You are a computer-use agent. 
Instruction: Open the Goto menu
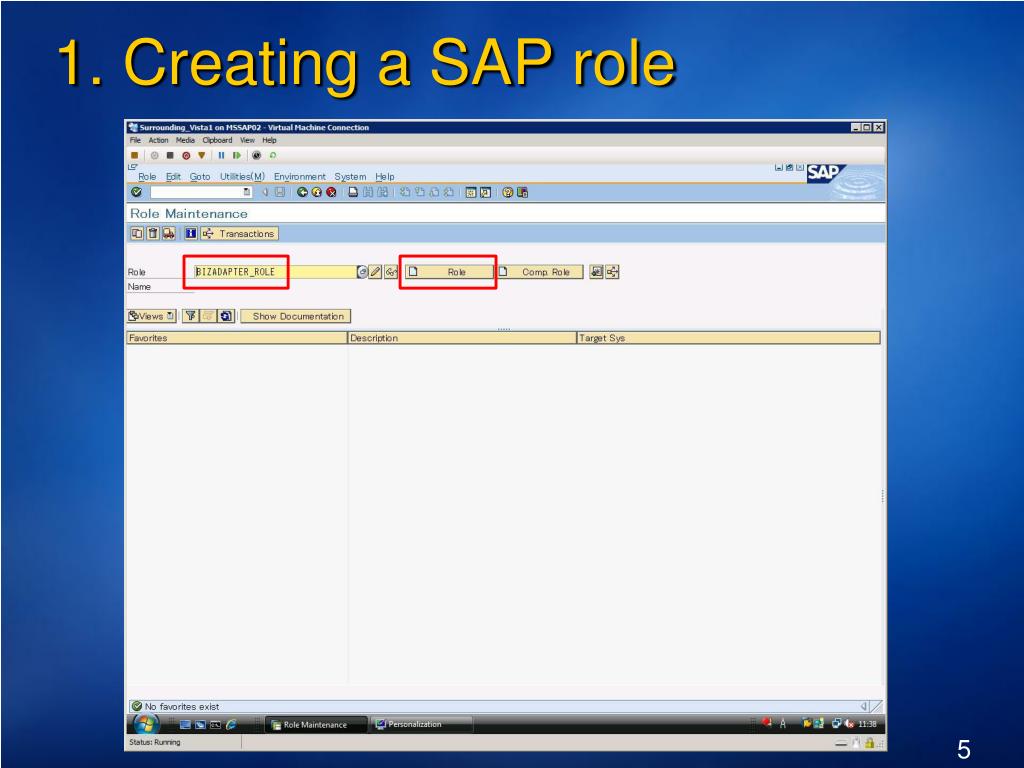200,176
